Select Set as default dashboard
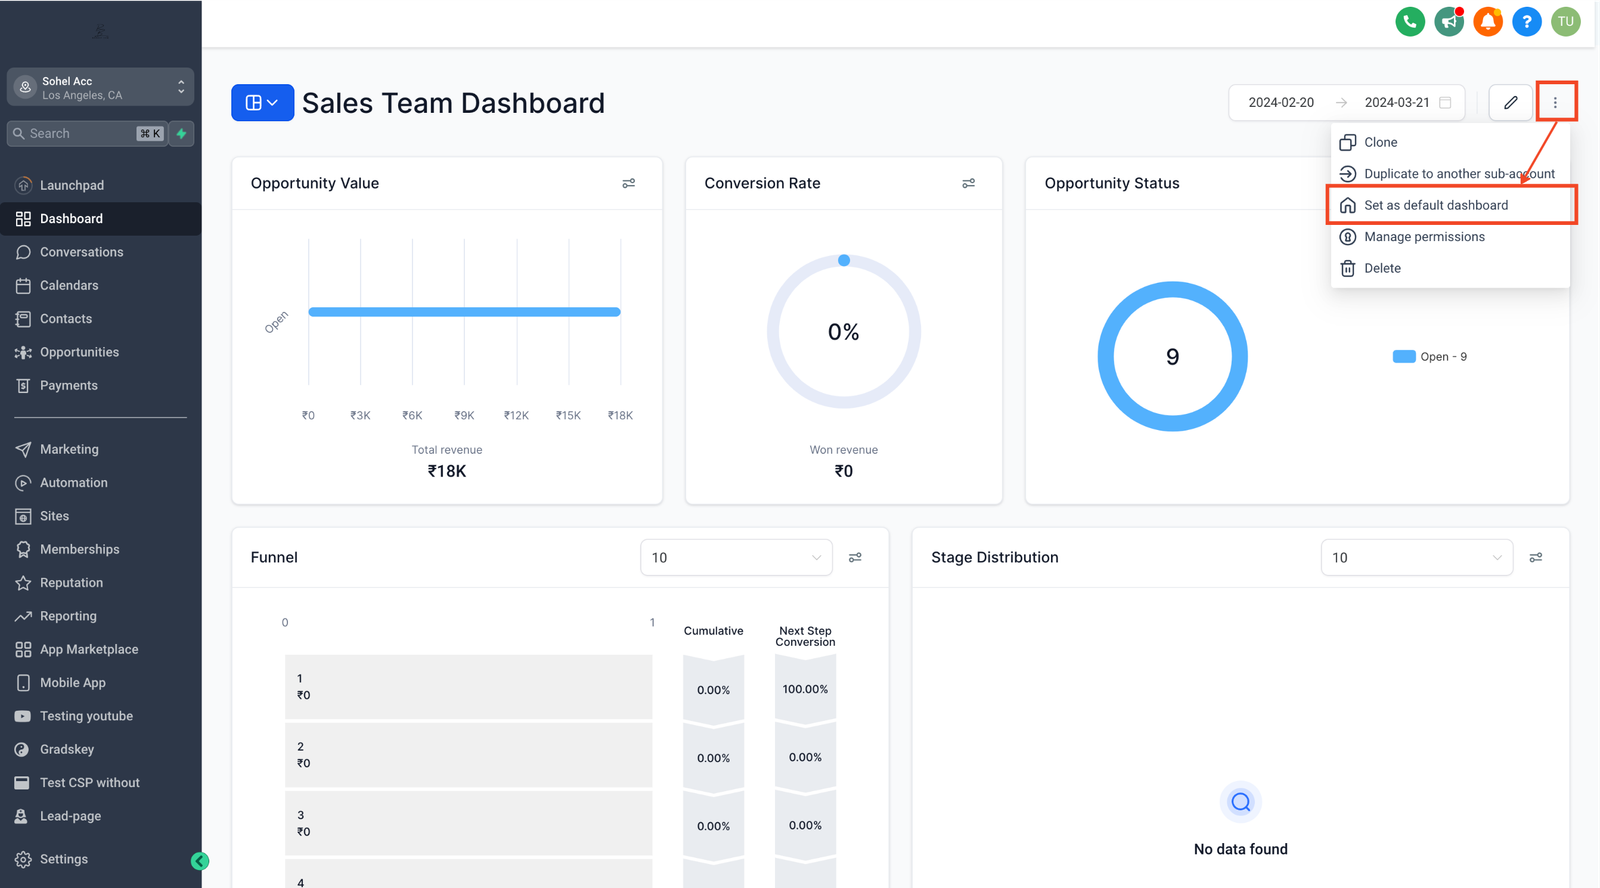Viewport: 1600px width, 888px height. click(1436, 205)
